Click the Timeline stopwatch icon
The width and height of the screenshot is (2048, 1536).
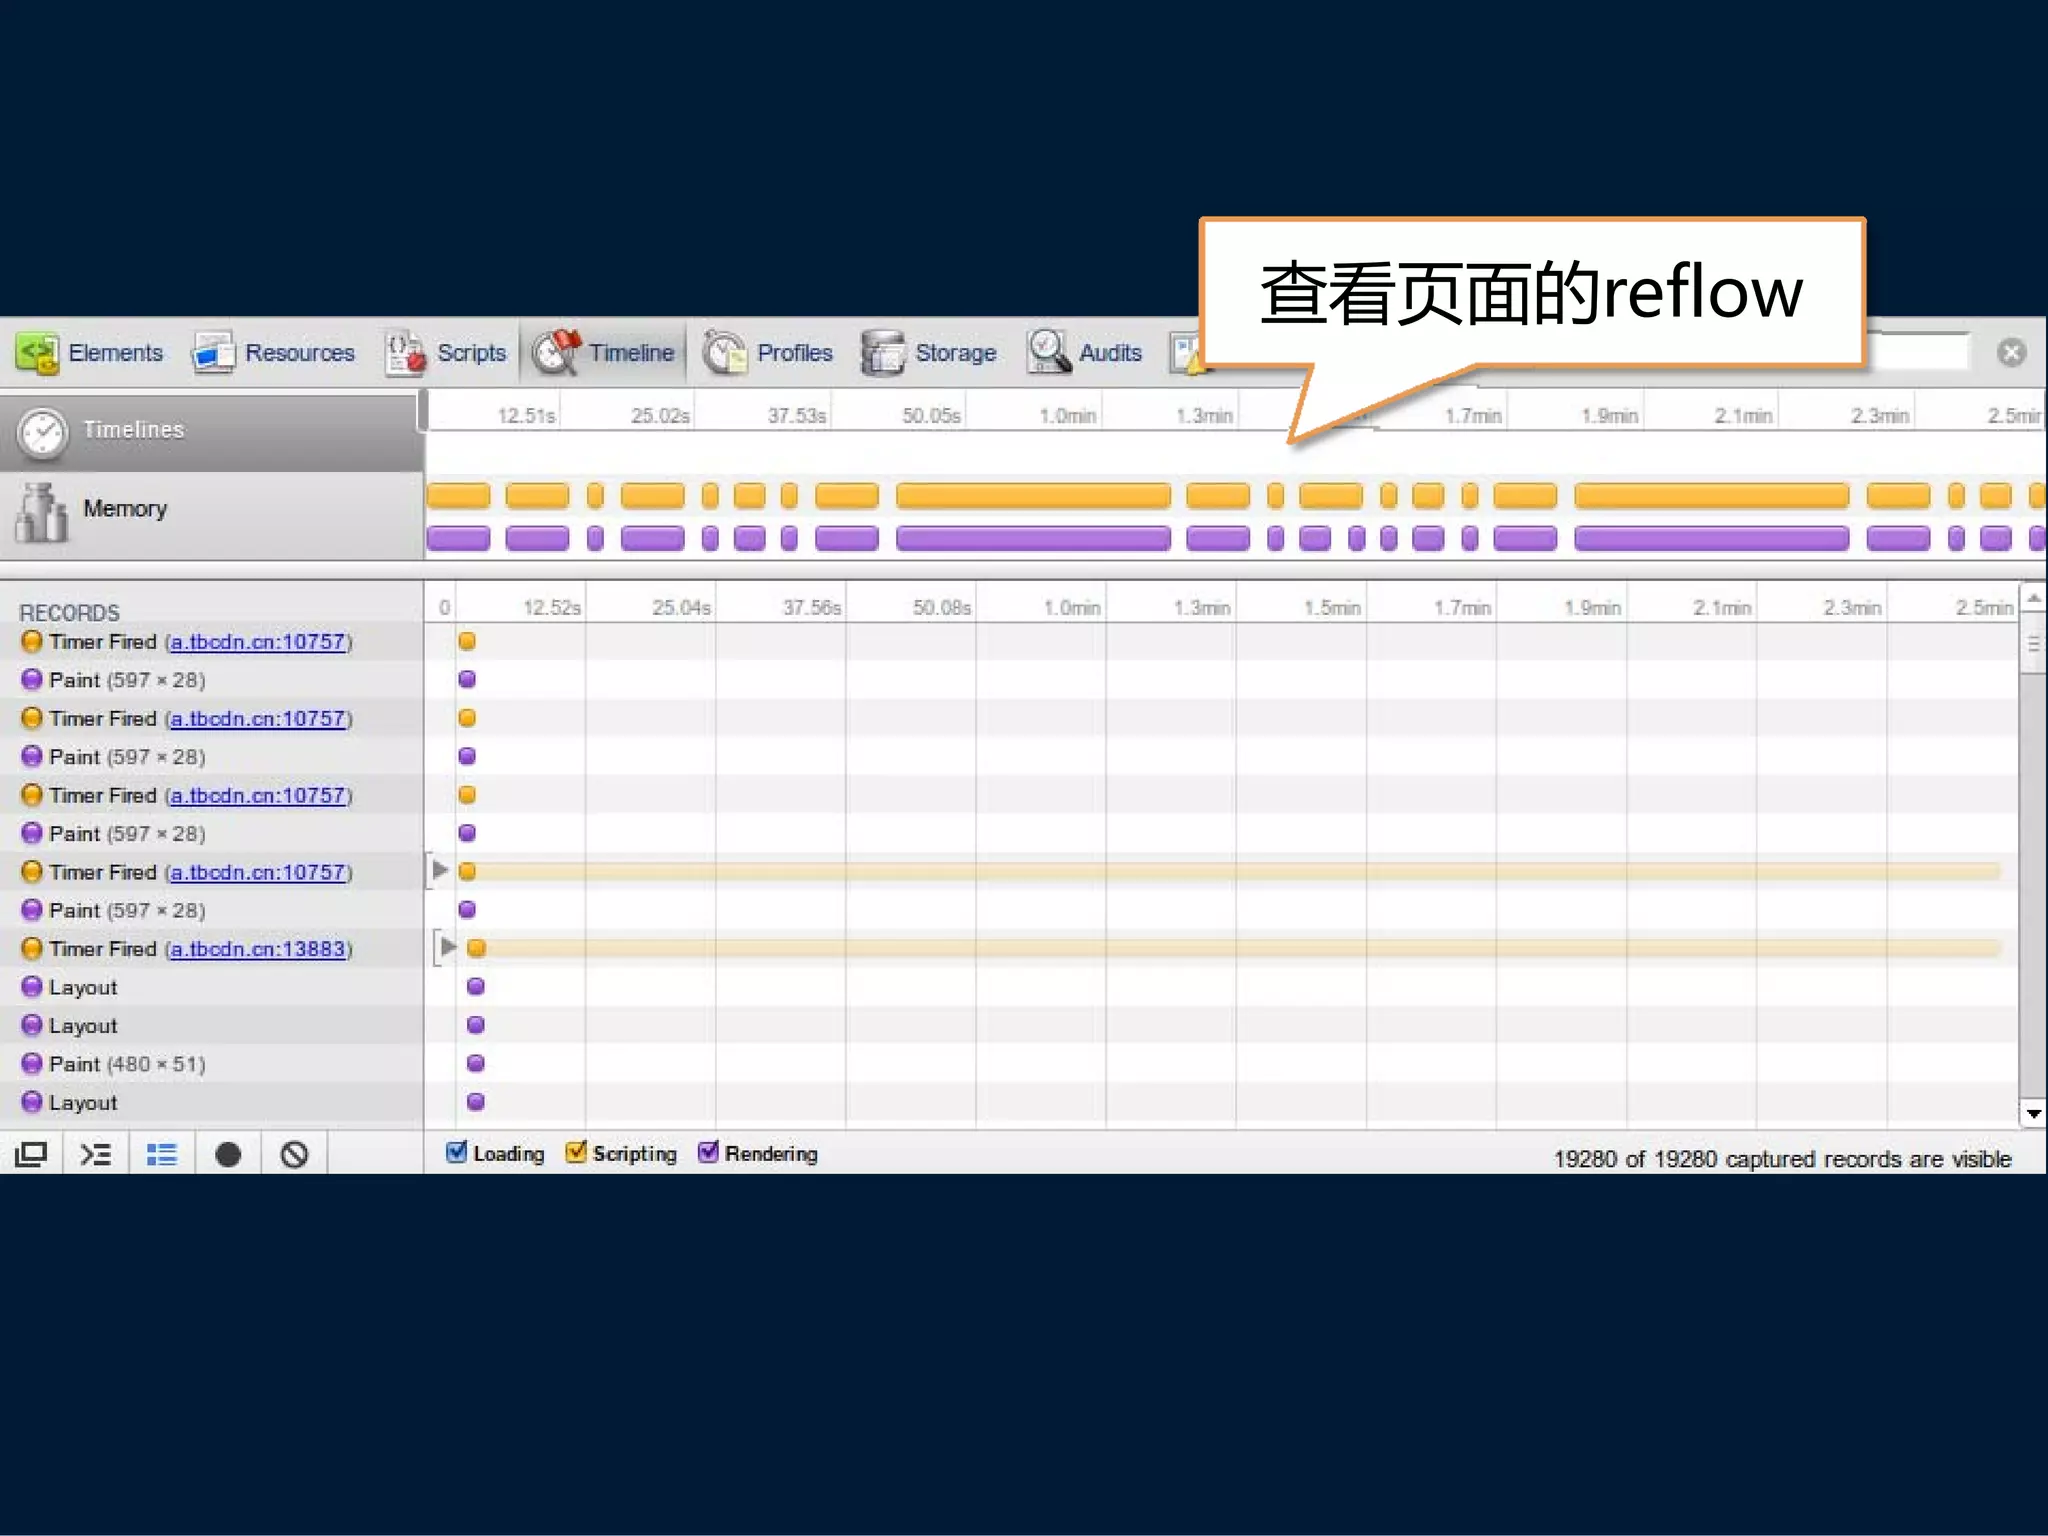tap(555, 353)
